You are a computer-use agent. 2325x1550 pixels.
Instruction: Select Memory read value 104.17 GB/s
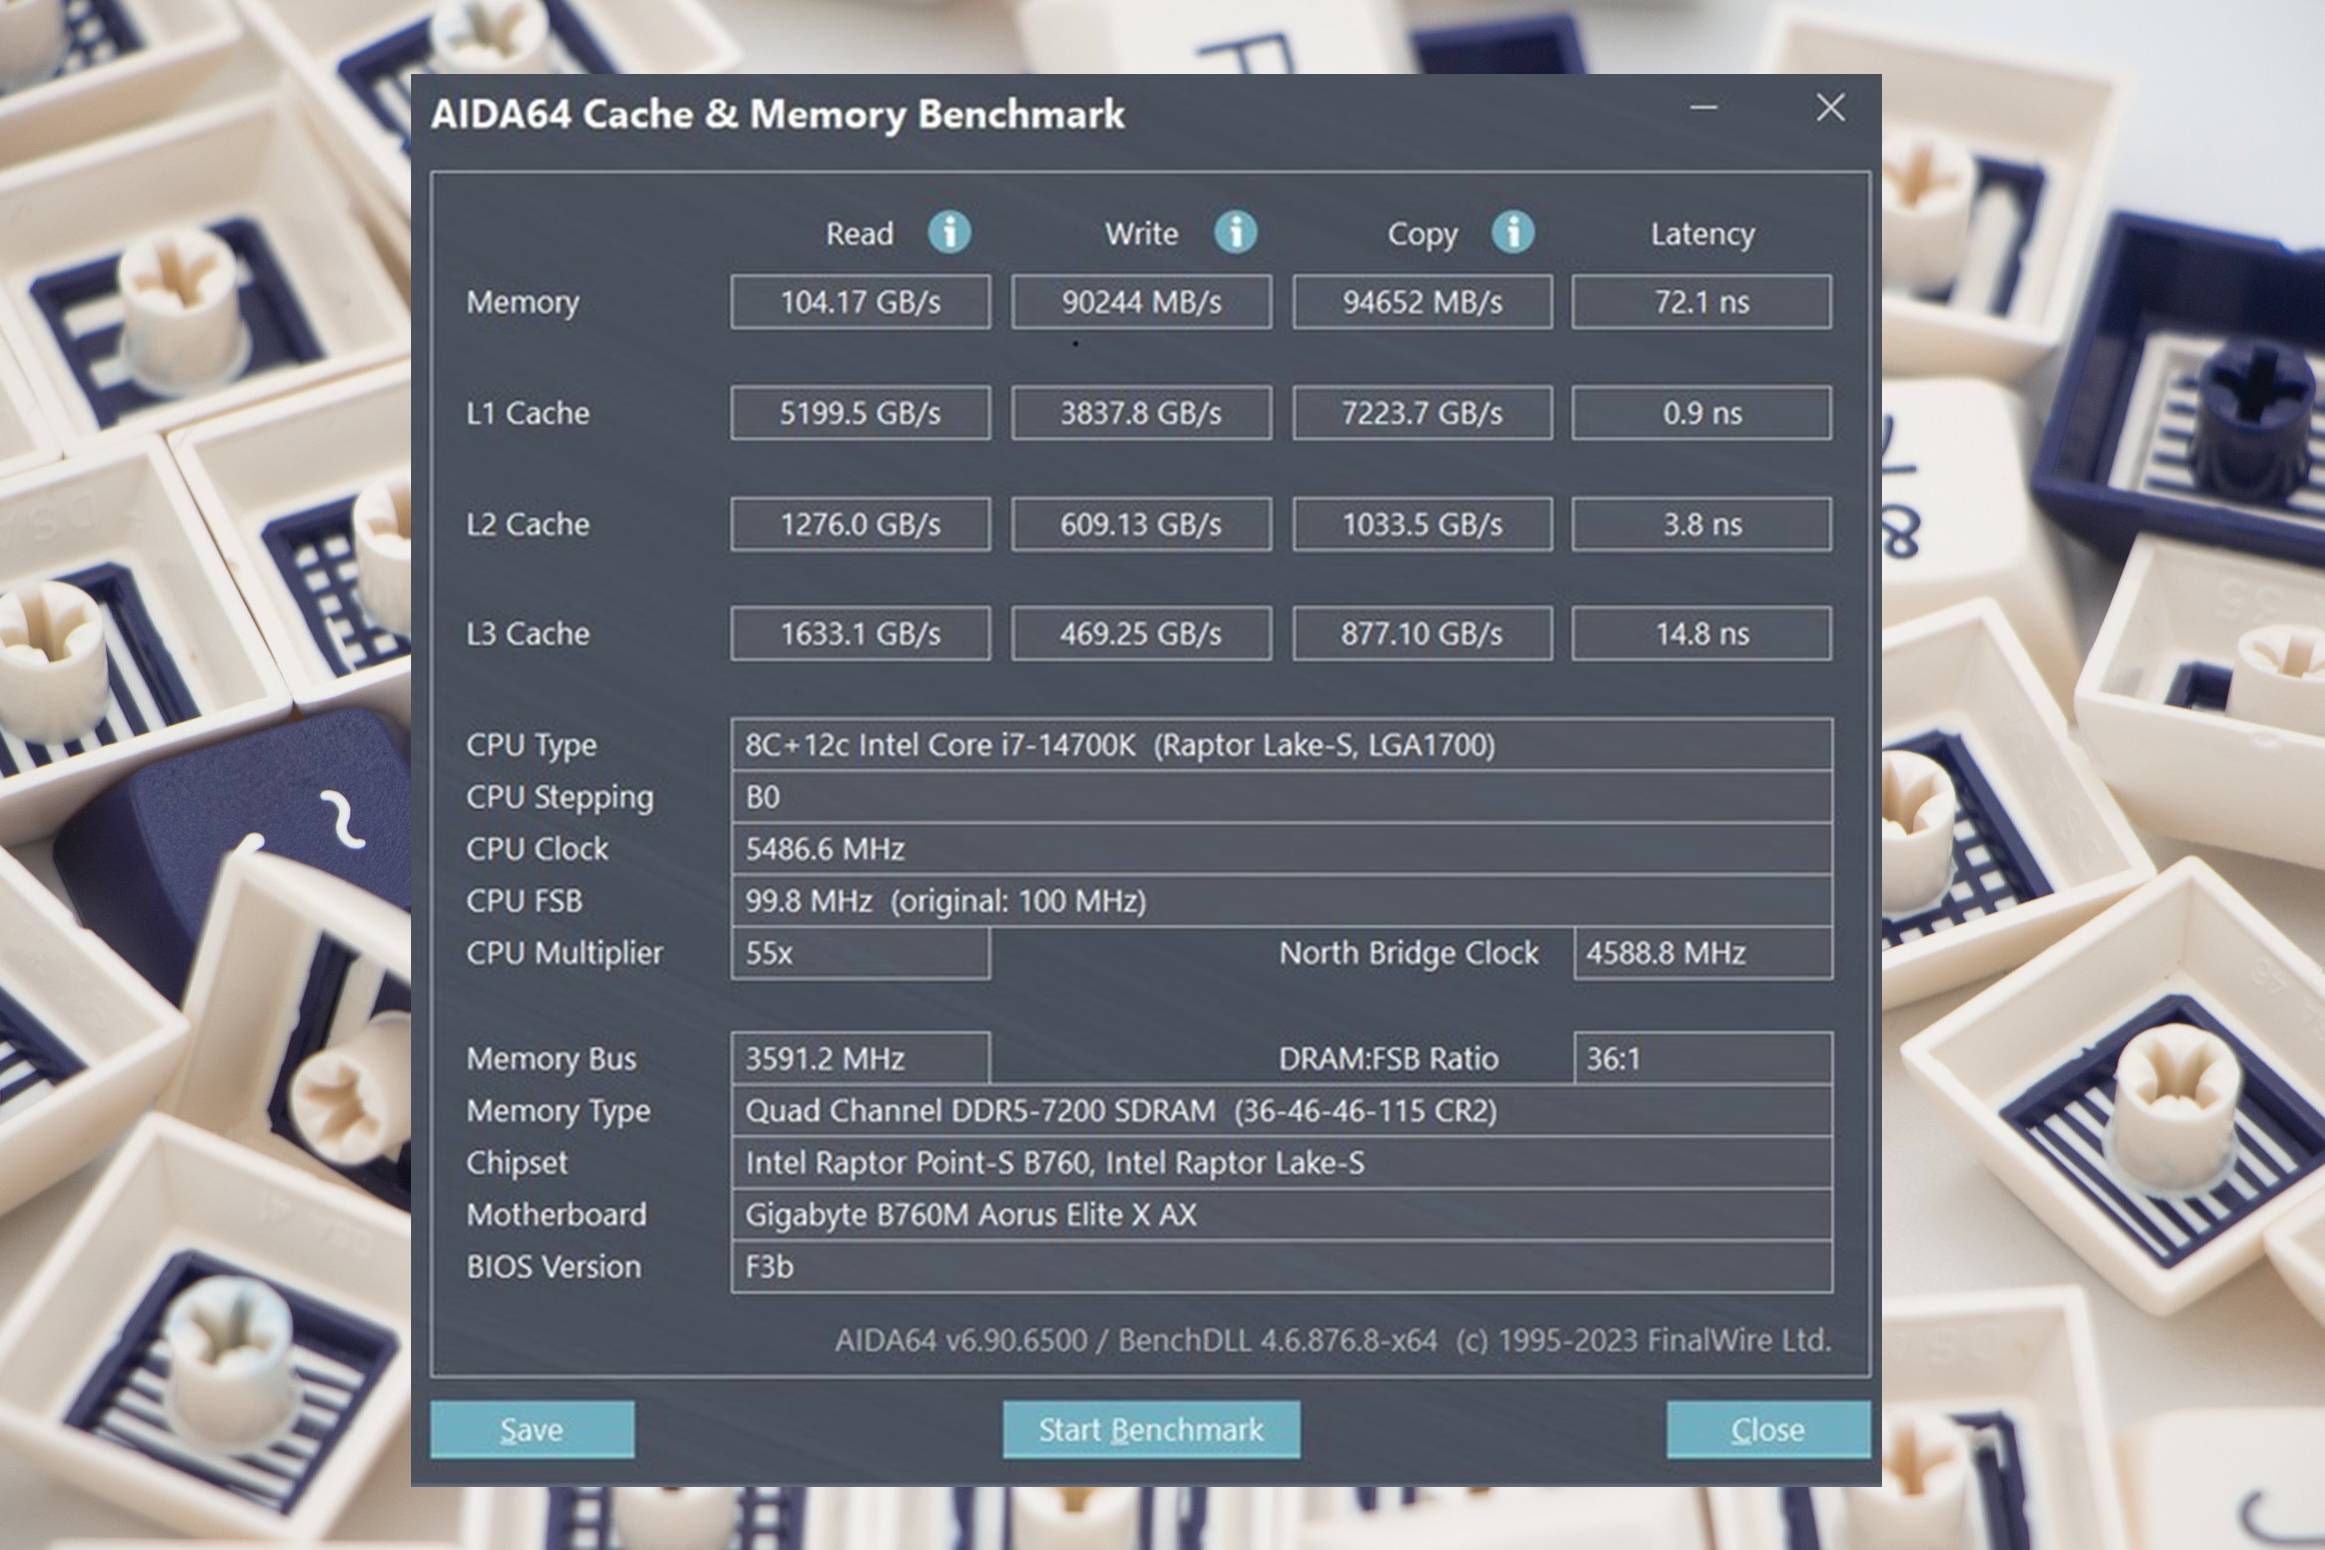point(860,301)
